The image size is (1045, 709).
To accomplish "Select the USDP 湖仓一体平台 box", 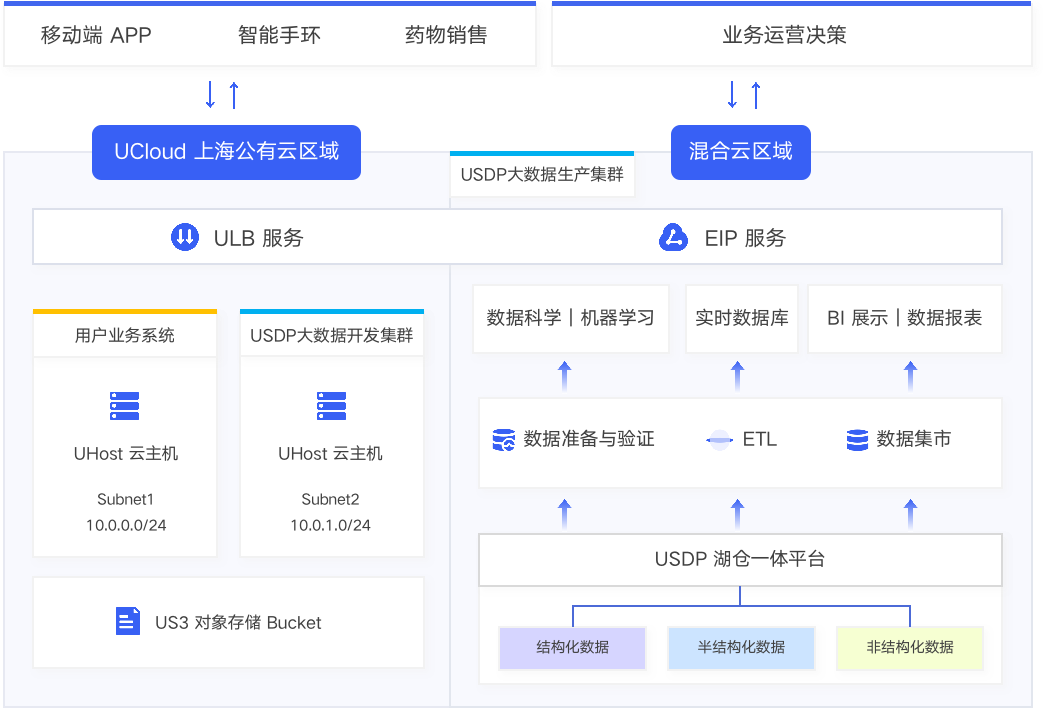I will pos(740,559).
